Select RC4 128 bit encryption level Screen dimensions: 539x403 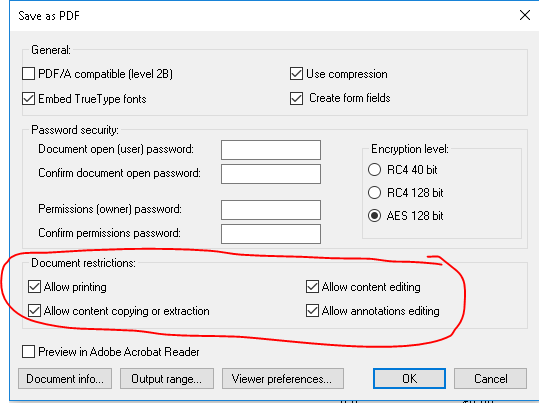click(x=374, y=193)
